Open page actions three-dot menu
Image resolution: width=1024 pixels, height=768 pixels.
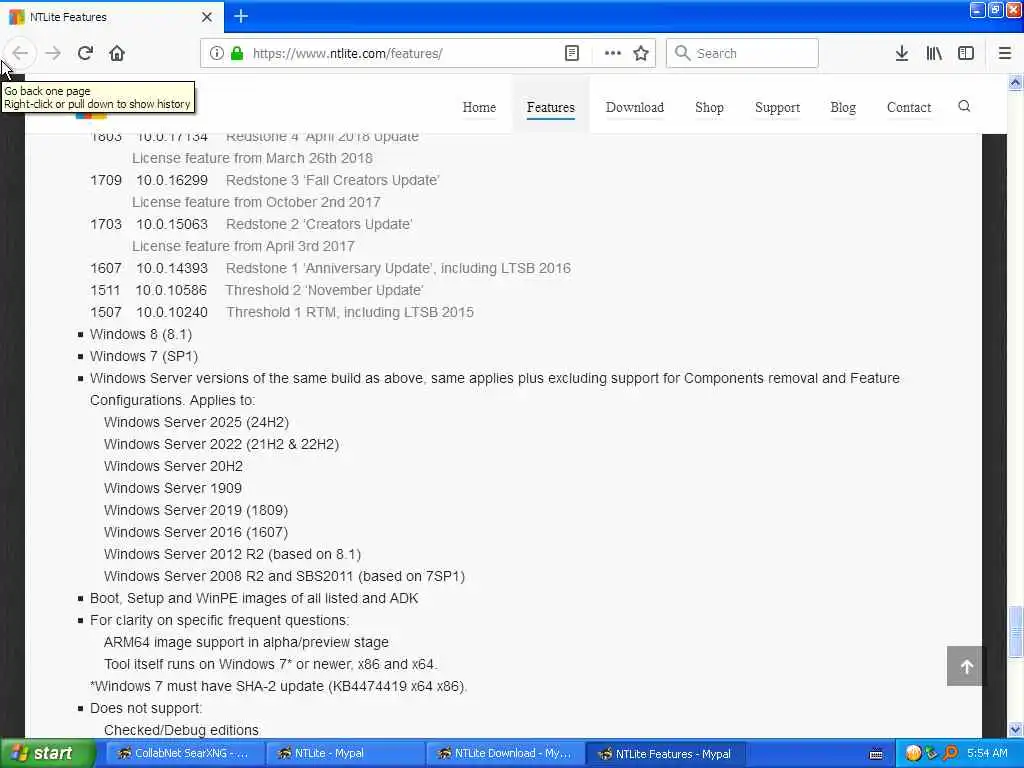coord(613,53)
